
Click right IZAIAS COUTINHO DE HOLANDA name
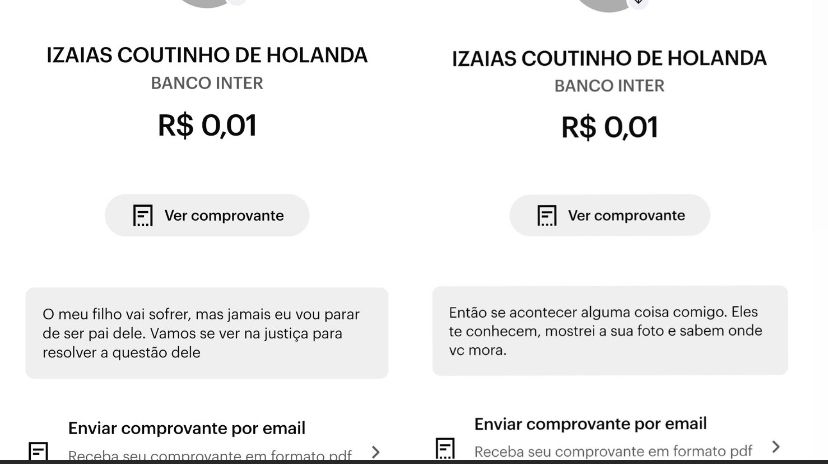pyautogui.click(x=609, y=58)
